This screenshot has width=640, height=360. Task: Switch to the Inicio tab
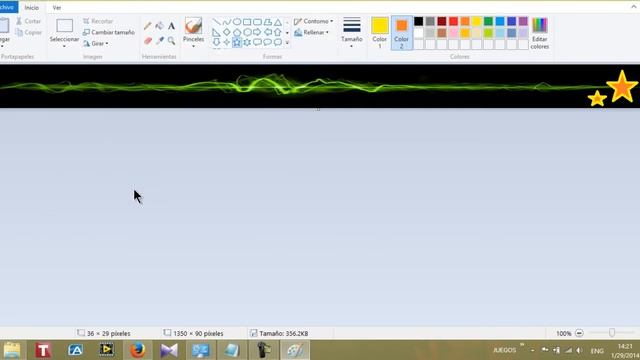point(31,8)
